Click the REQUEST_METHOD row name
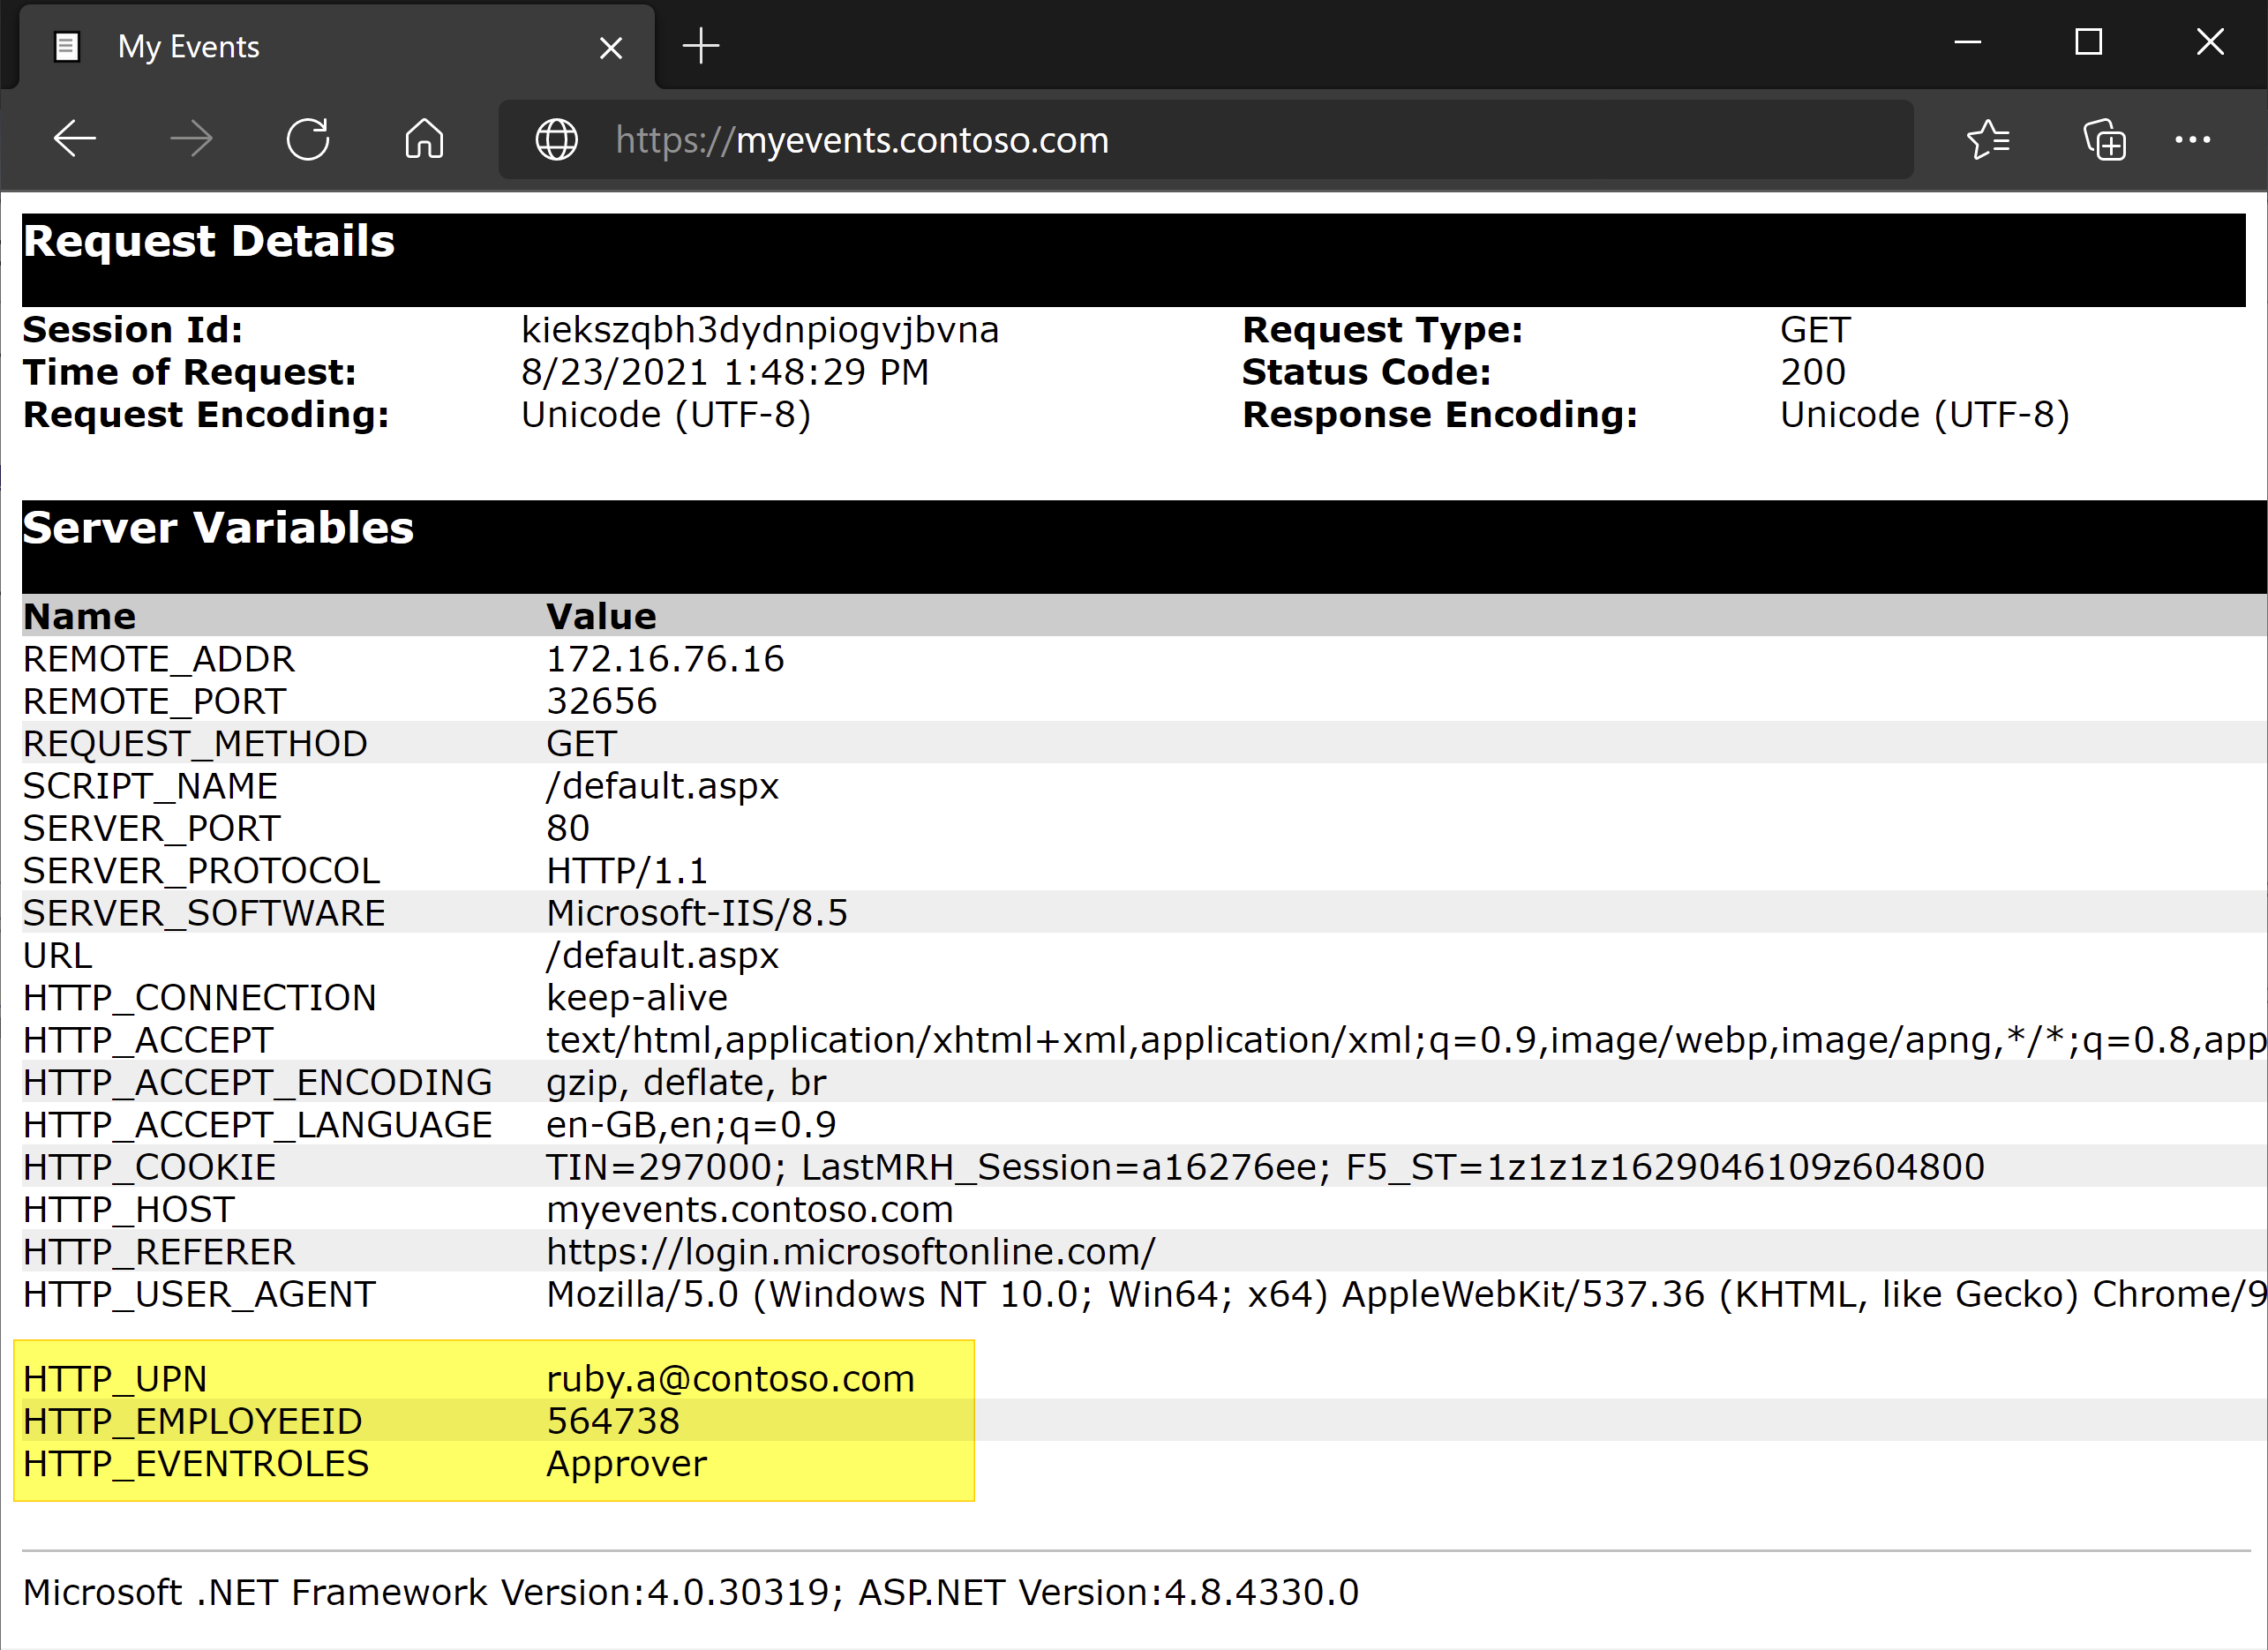2268x1650 pixels. 195,744
